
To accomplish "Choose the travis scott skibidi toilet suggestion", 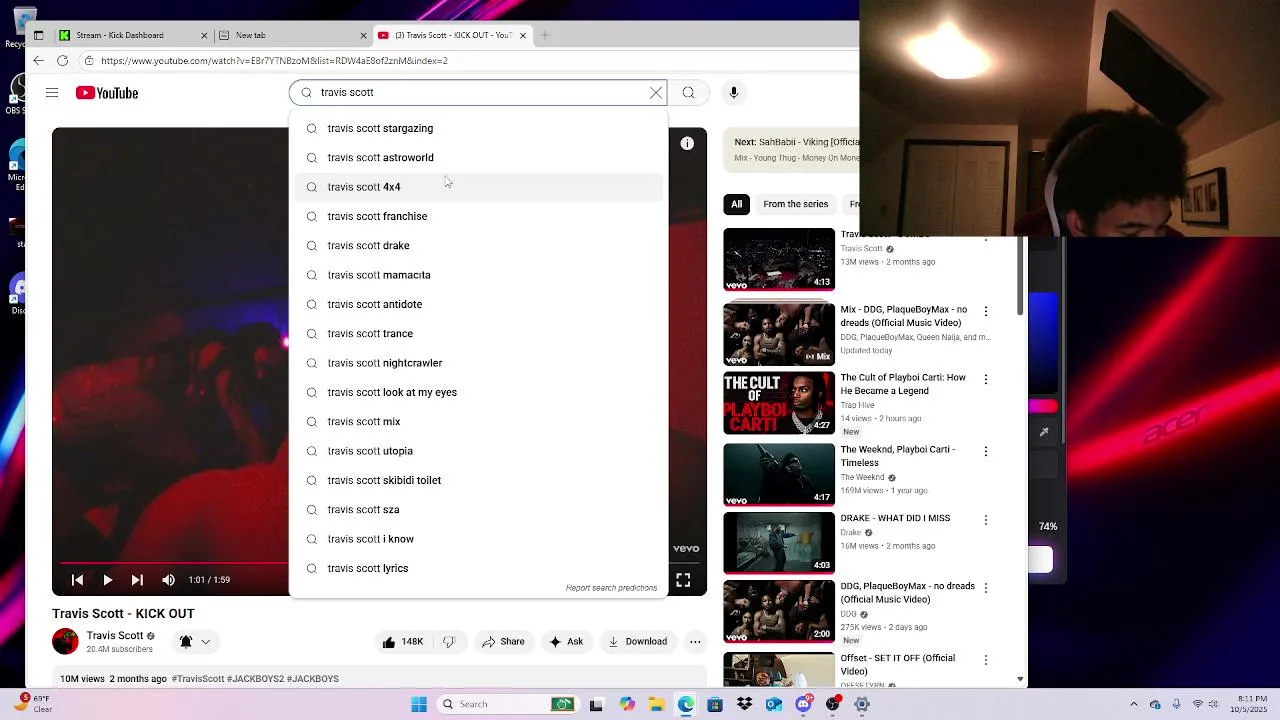I will 480,480.
